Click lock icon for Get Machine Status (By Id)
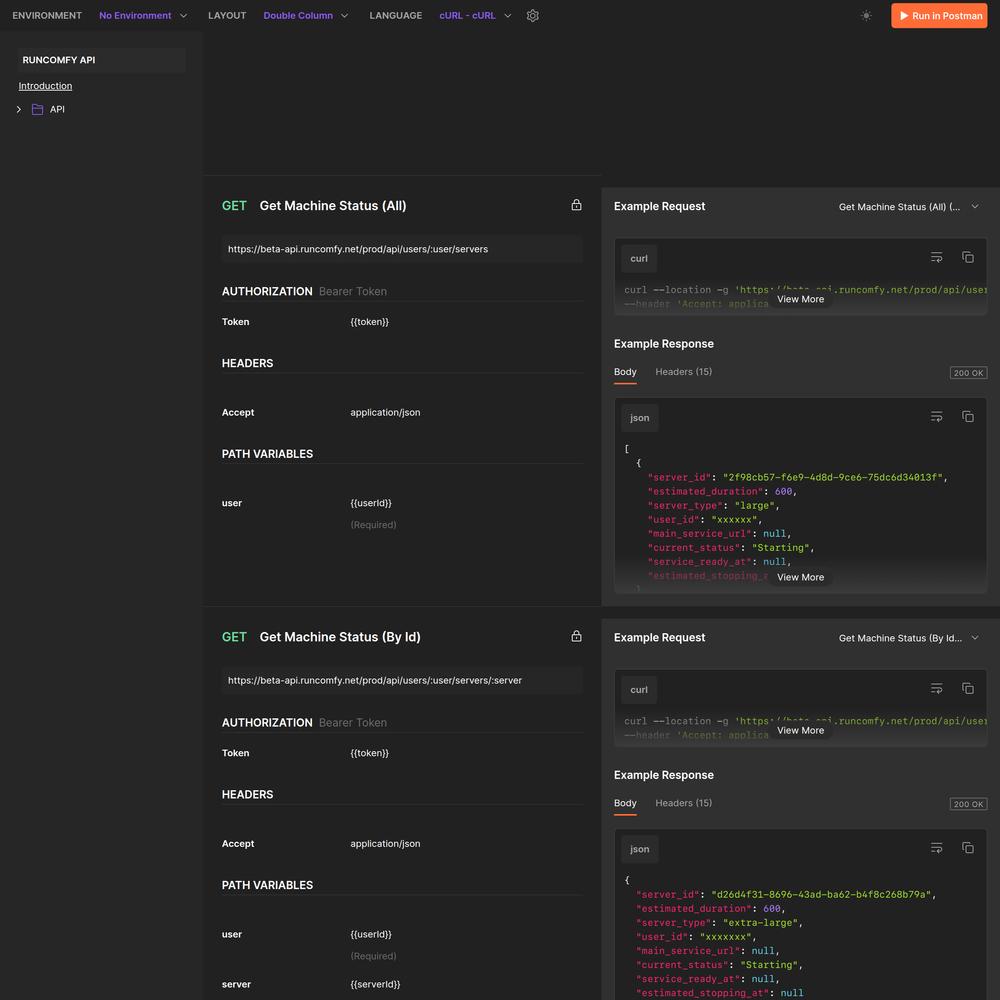The image size is (1000, 1000). click(576, 636)
